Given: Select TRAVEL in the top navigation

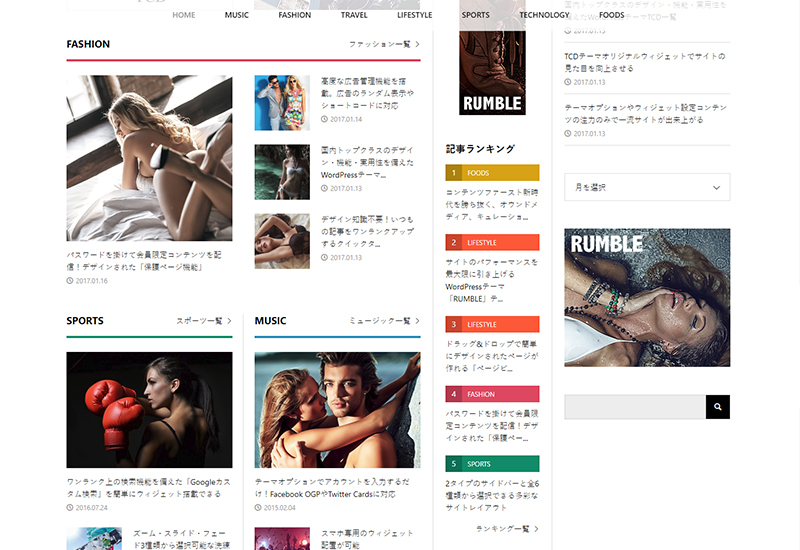Looking at the screenshot, I should [x=354, y=15].
